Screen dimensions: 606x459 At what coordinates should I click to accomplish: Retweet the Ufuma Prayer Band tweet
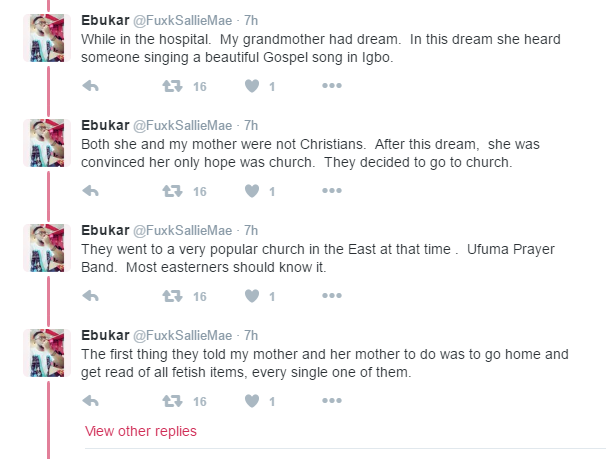173,296
